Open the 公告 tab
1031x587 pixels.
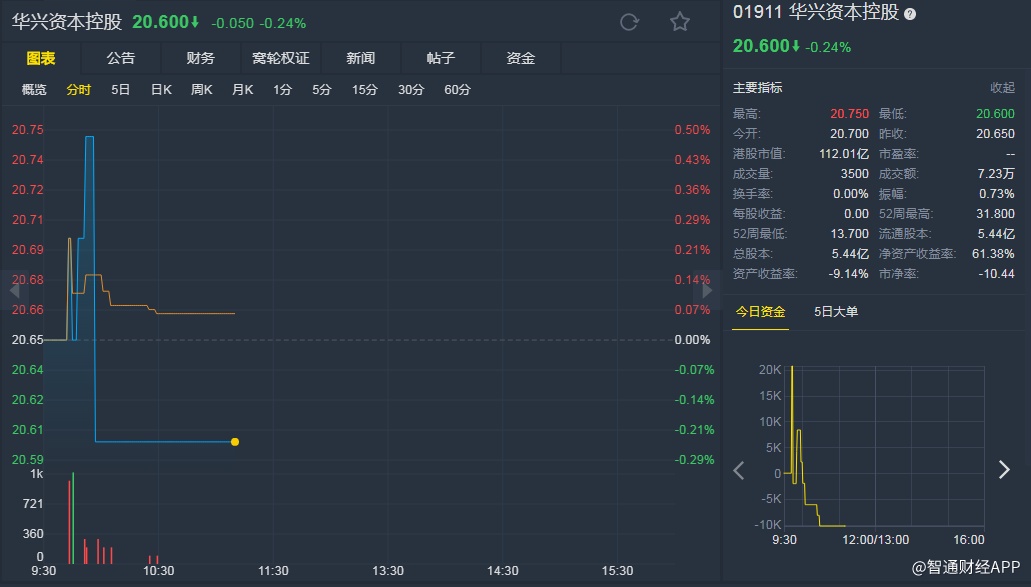(120, 58)
